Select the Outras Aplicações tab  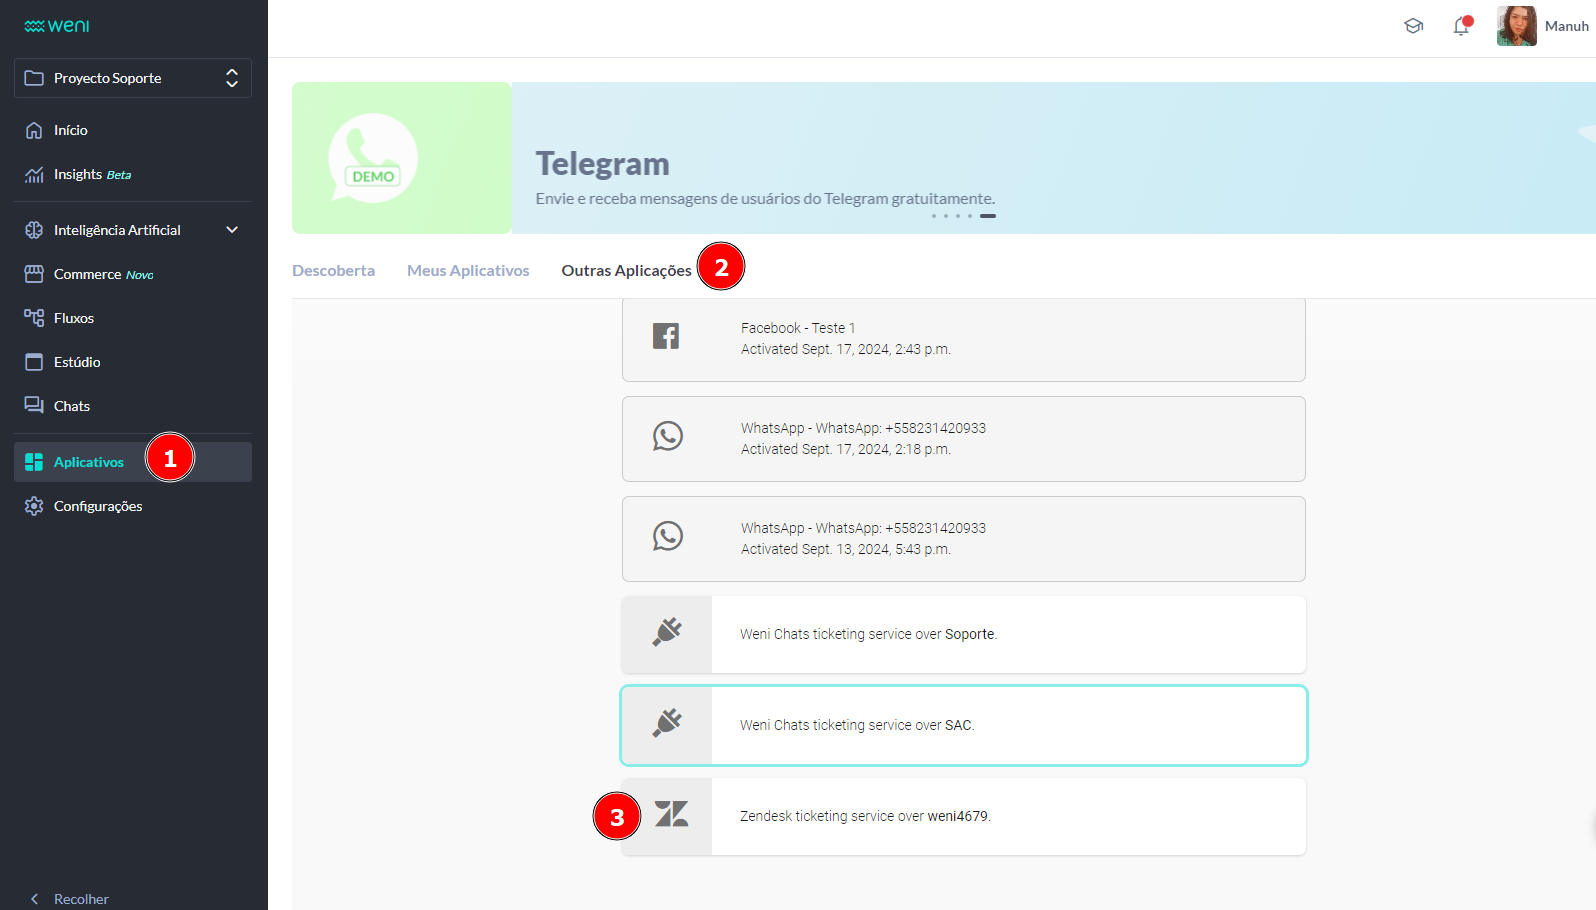tap(626, 271)
